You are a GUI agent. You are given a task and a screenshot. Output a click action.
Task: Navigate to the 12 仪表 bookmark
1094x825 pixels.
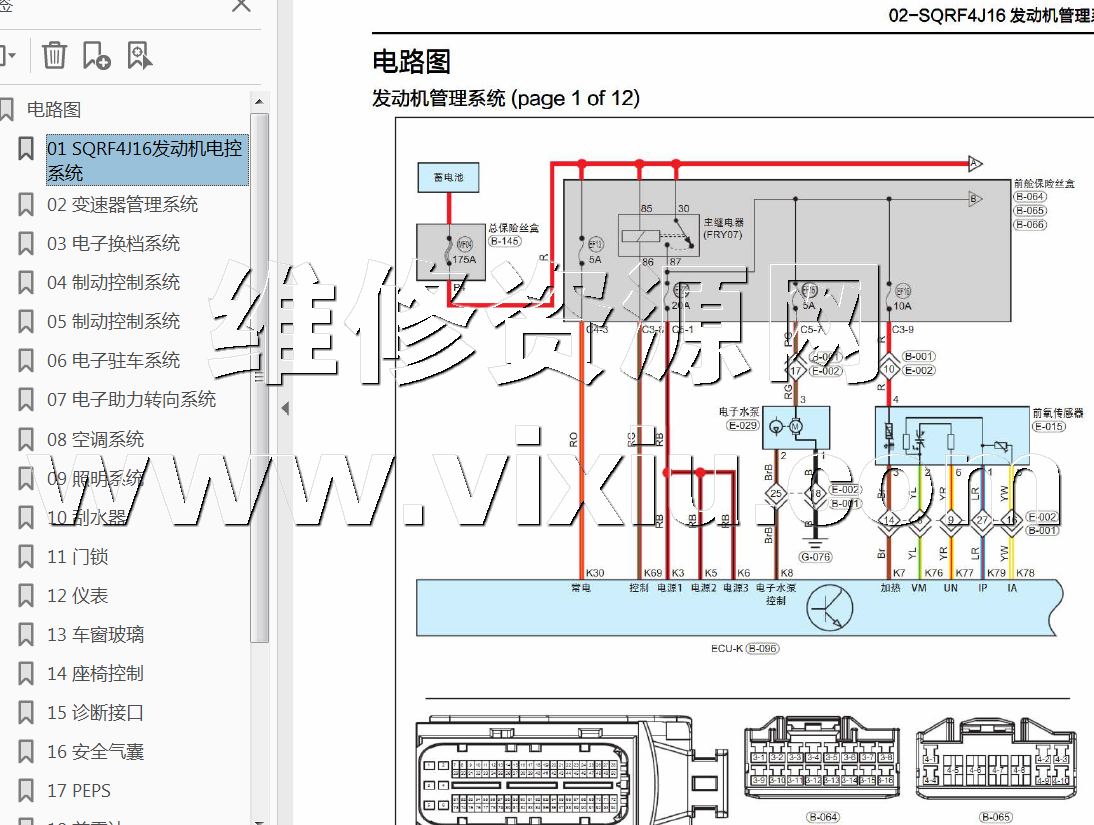pos(77,596)
